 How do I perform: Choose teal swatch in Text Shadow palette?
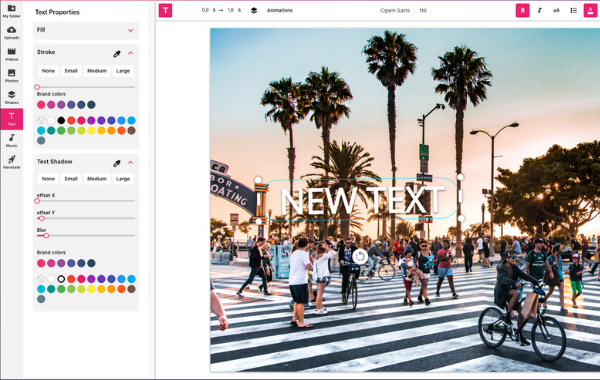[51, 289]
